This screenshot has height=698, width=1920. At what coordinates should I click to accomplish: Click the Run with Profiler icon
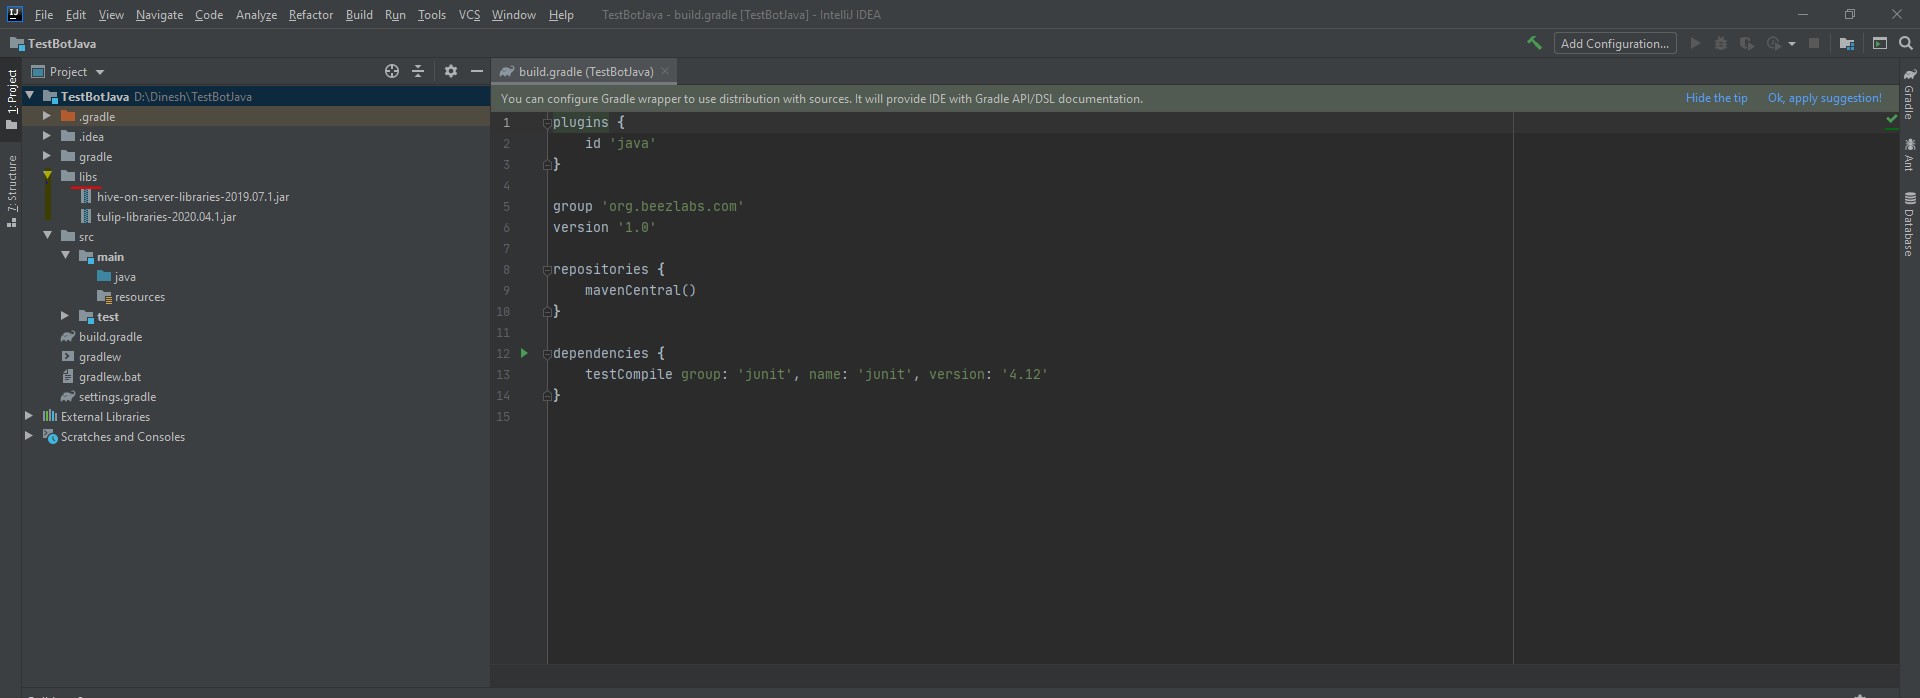(1774, 43)
